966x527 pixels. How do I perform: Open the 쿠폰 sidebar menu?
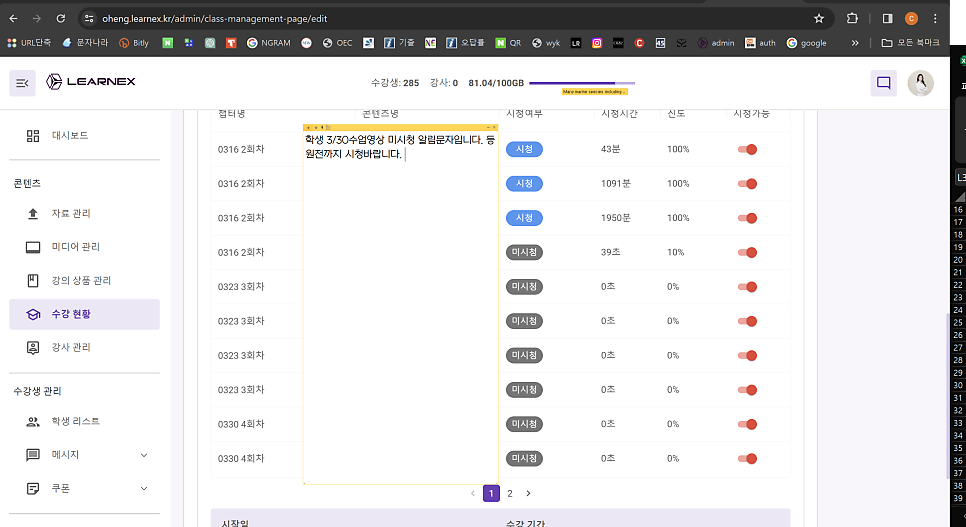tap(84, 488)
